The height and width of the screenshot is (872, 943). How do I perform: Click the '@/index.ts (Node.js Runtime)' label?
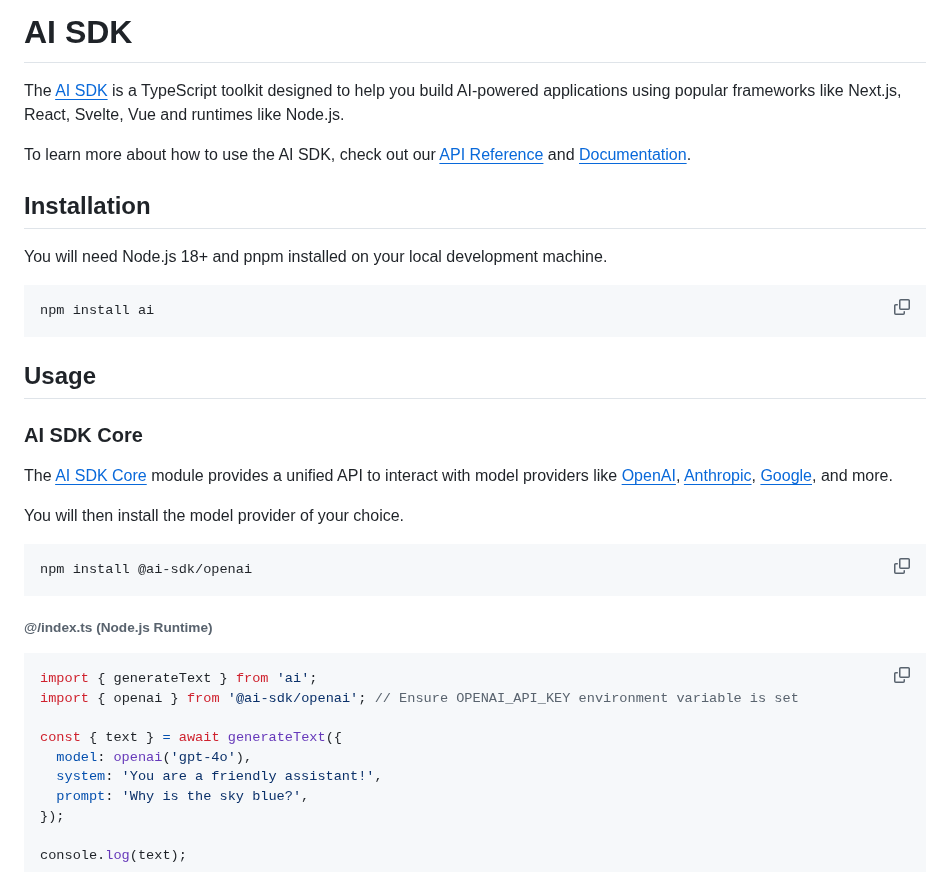(118, 628)
